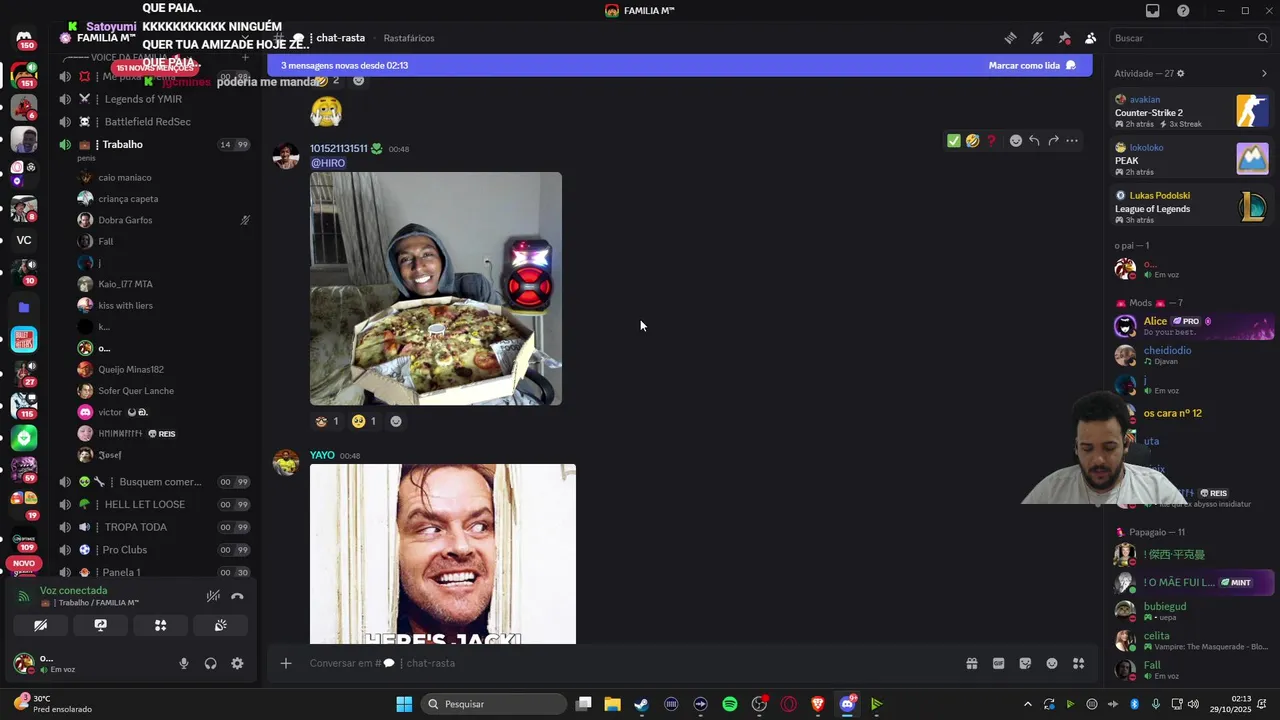React with red question mark emoji
The image size is (1280, 720).
(991, 141)
